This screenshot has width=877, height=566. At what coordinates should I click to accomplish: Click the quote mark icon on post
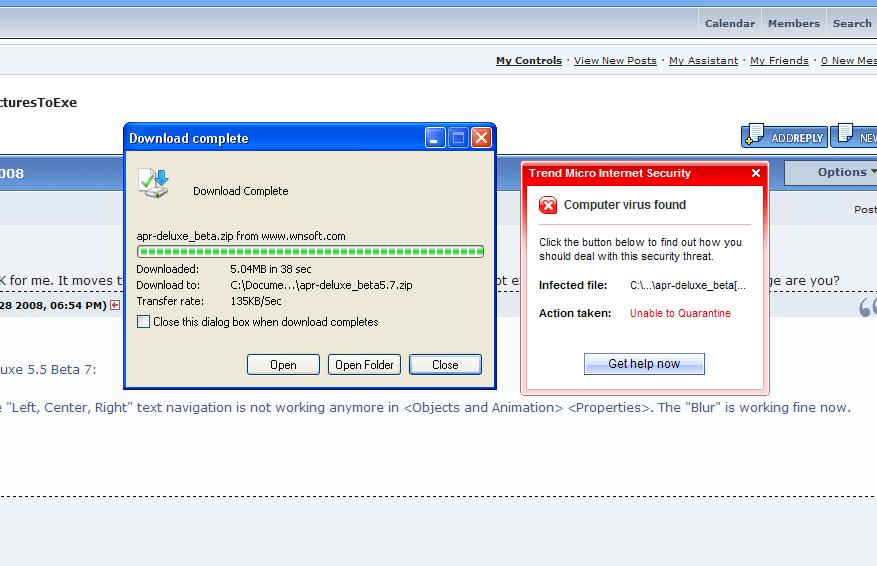[x=867, y=306]
